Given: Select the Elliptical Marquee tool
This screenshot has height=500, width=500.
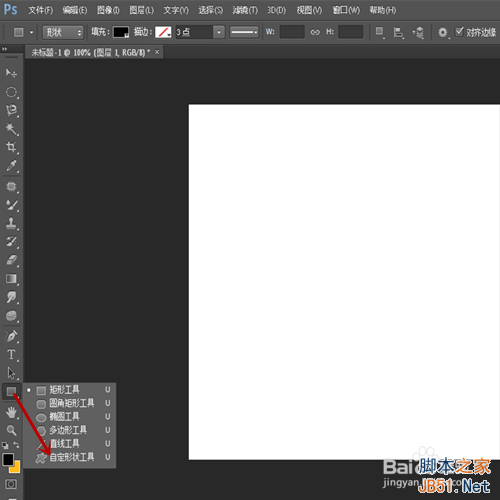Looking at the screenshot, I should [x=11, y=92].
